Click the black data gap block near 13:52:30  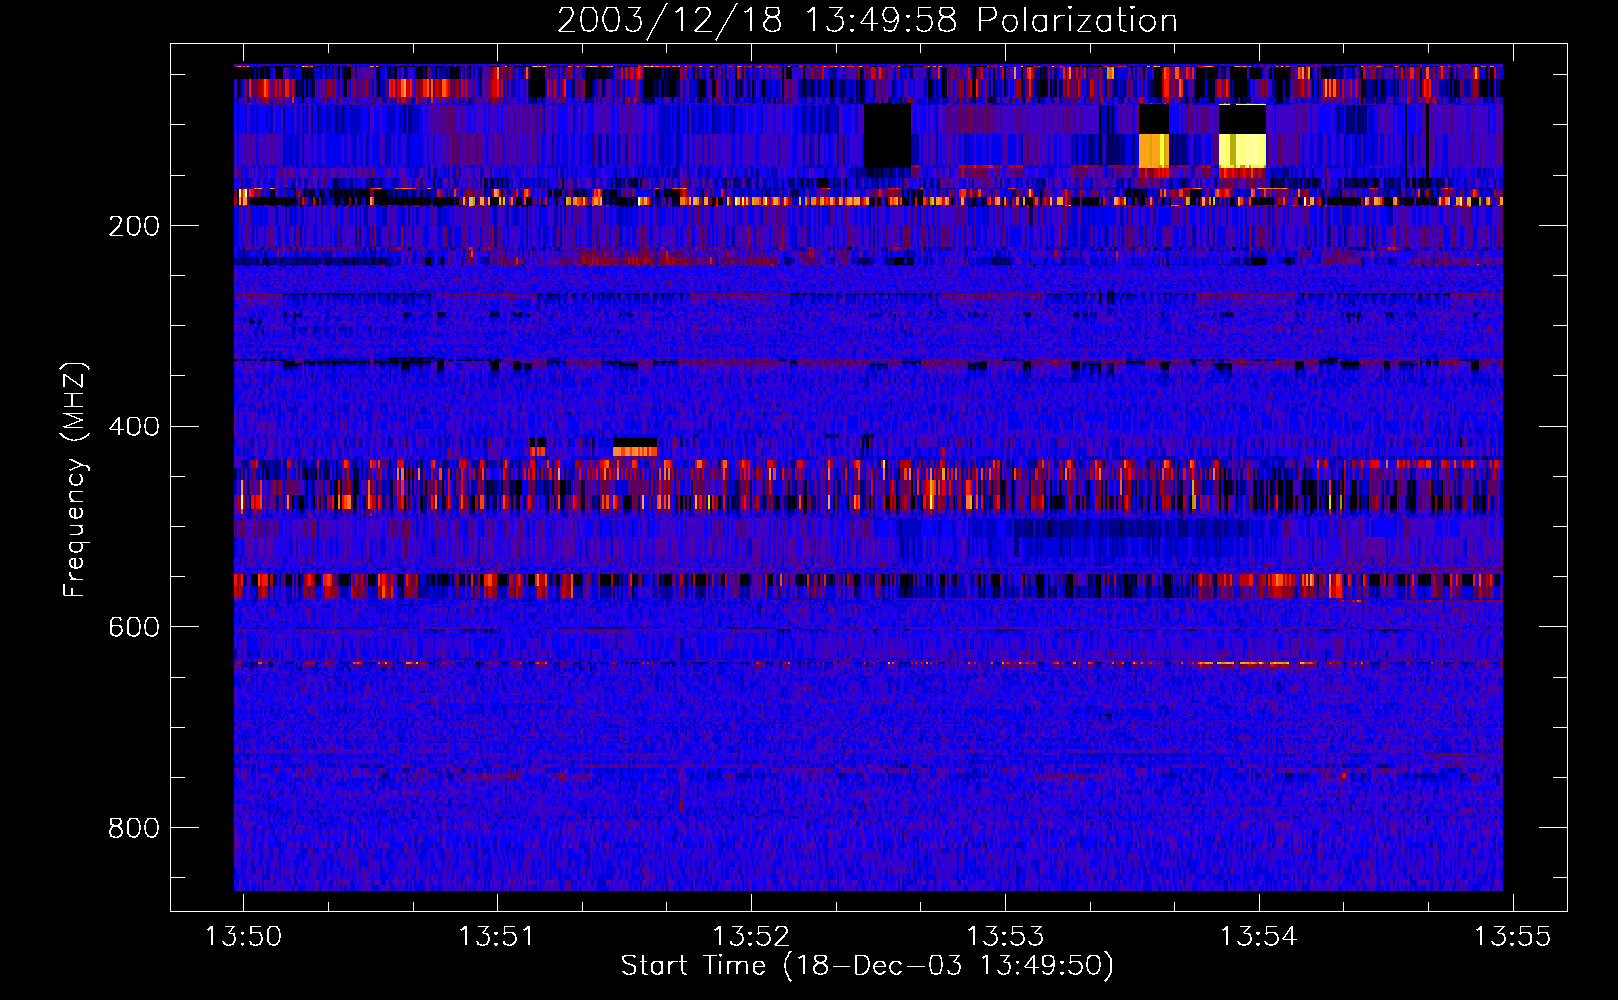click(x=888, y=135)
